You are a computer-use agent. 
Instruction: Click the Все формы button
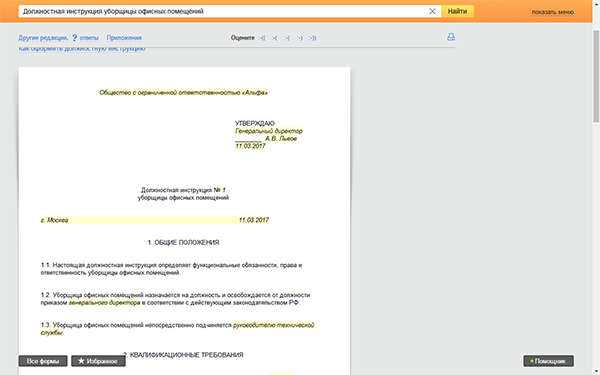43,361
